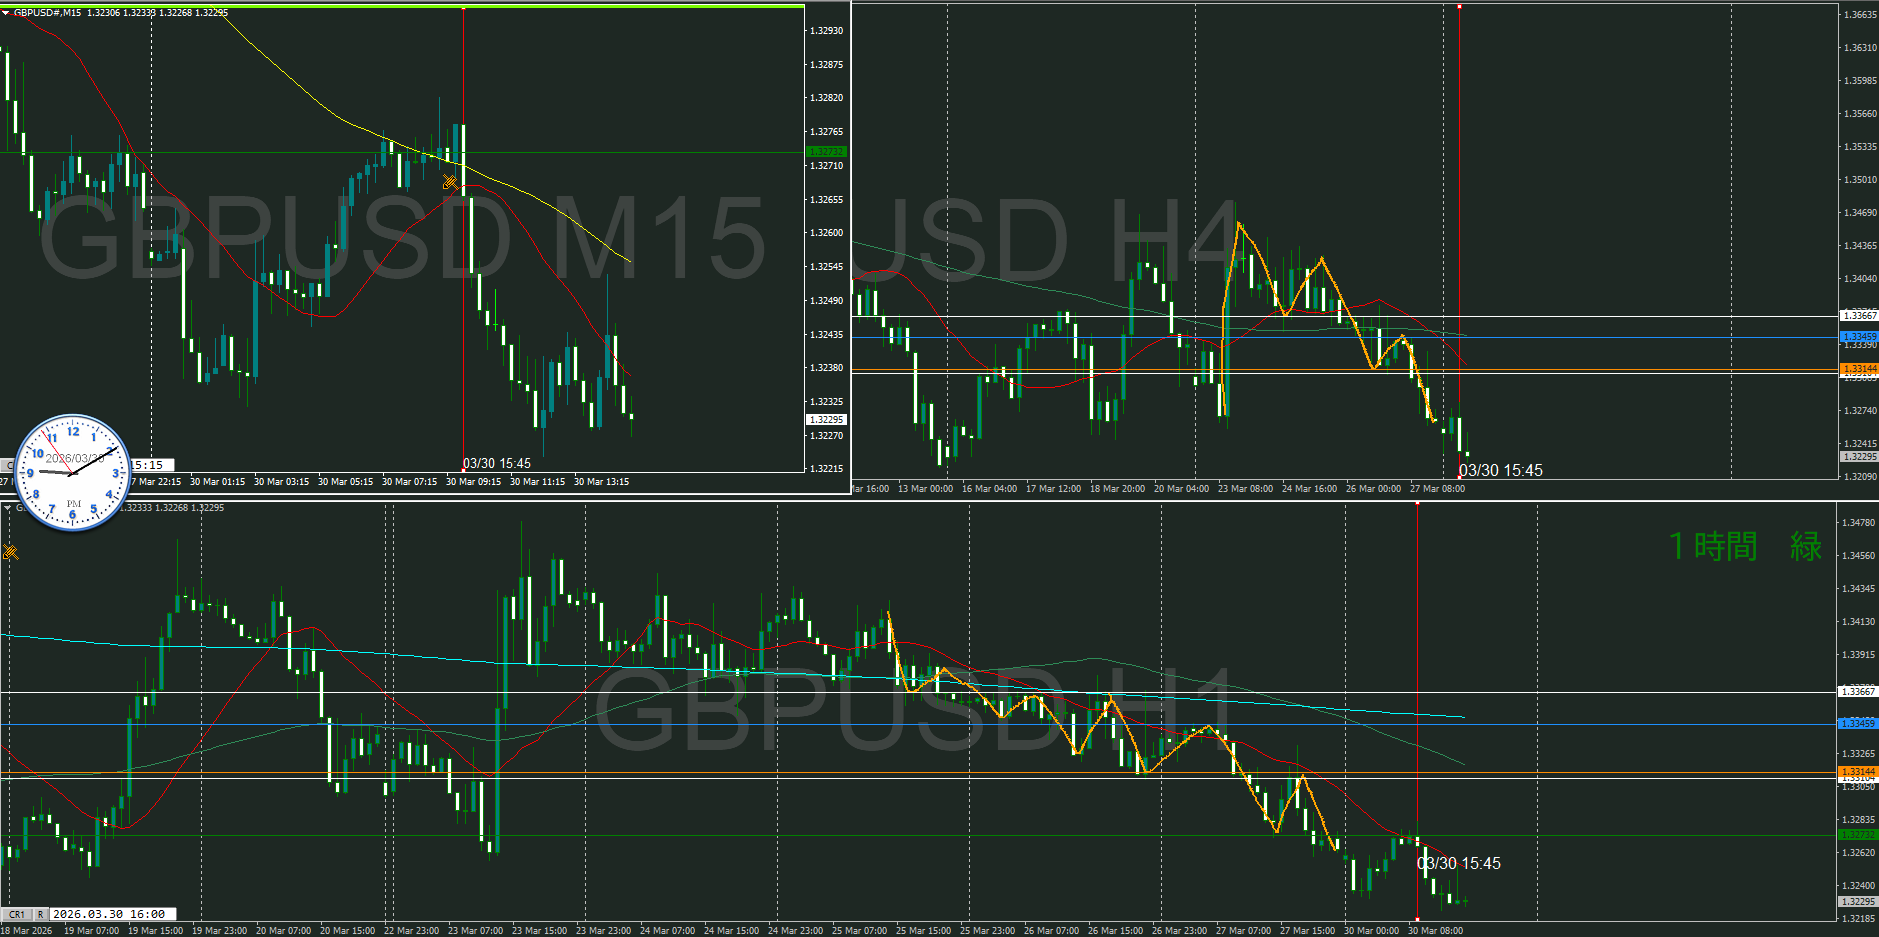
Task: Click the green price label on M15 axis
Action: coord(826,152)
